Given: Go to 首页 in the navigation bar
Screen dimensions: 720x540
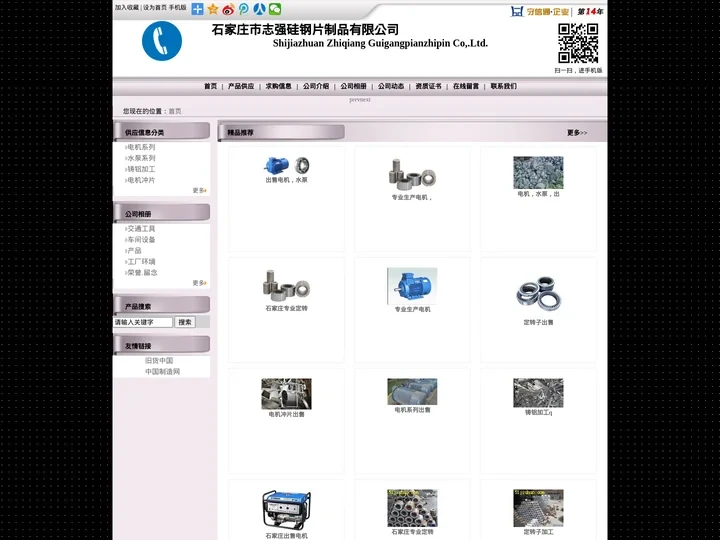Looking at the screenshot, I should 210,86.
